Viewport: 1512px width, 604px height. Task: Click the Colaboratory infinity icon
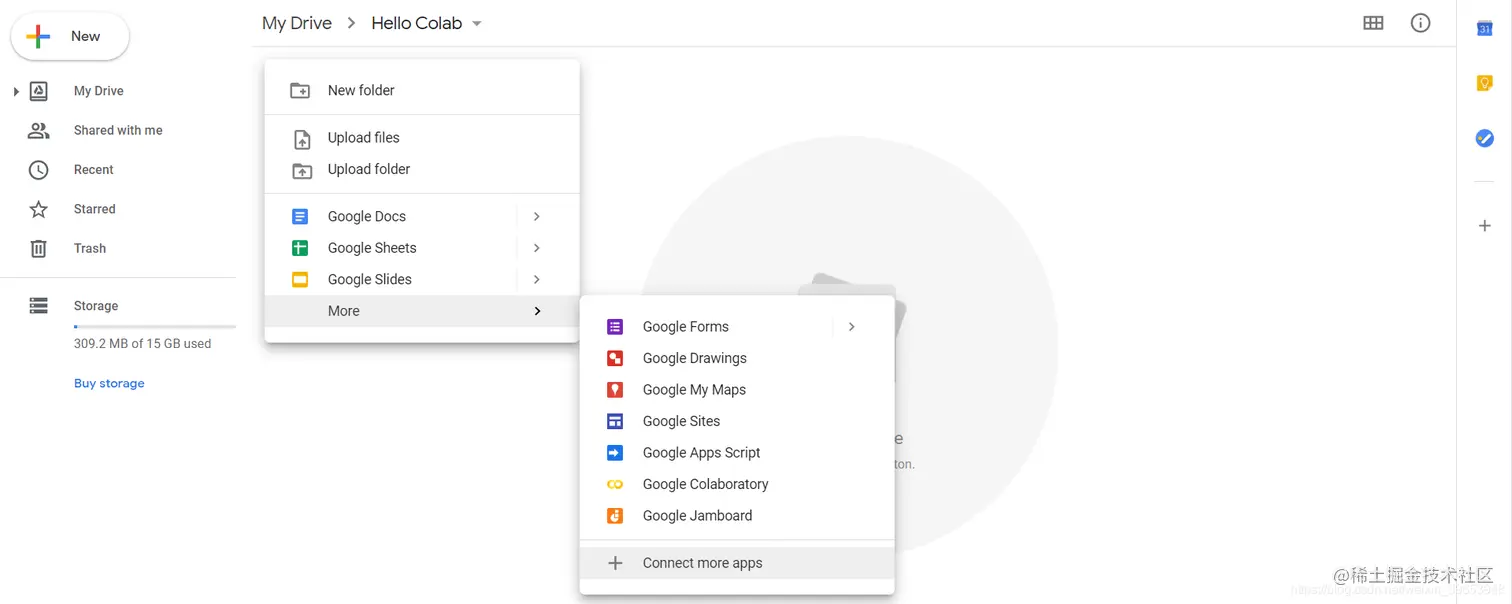pyautogui.click(x=615, y=484)
